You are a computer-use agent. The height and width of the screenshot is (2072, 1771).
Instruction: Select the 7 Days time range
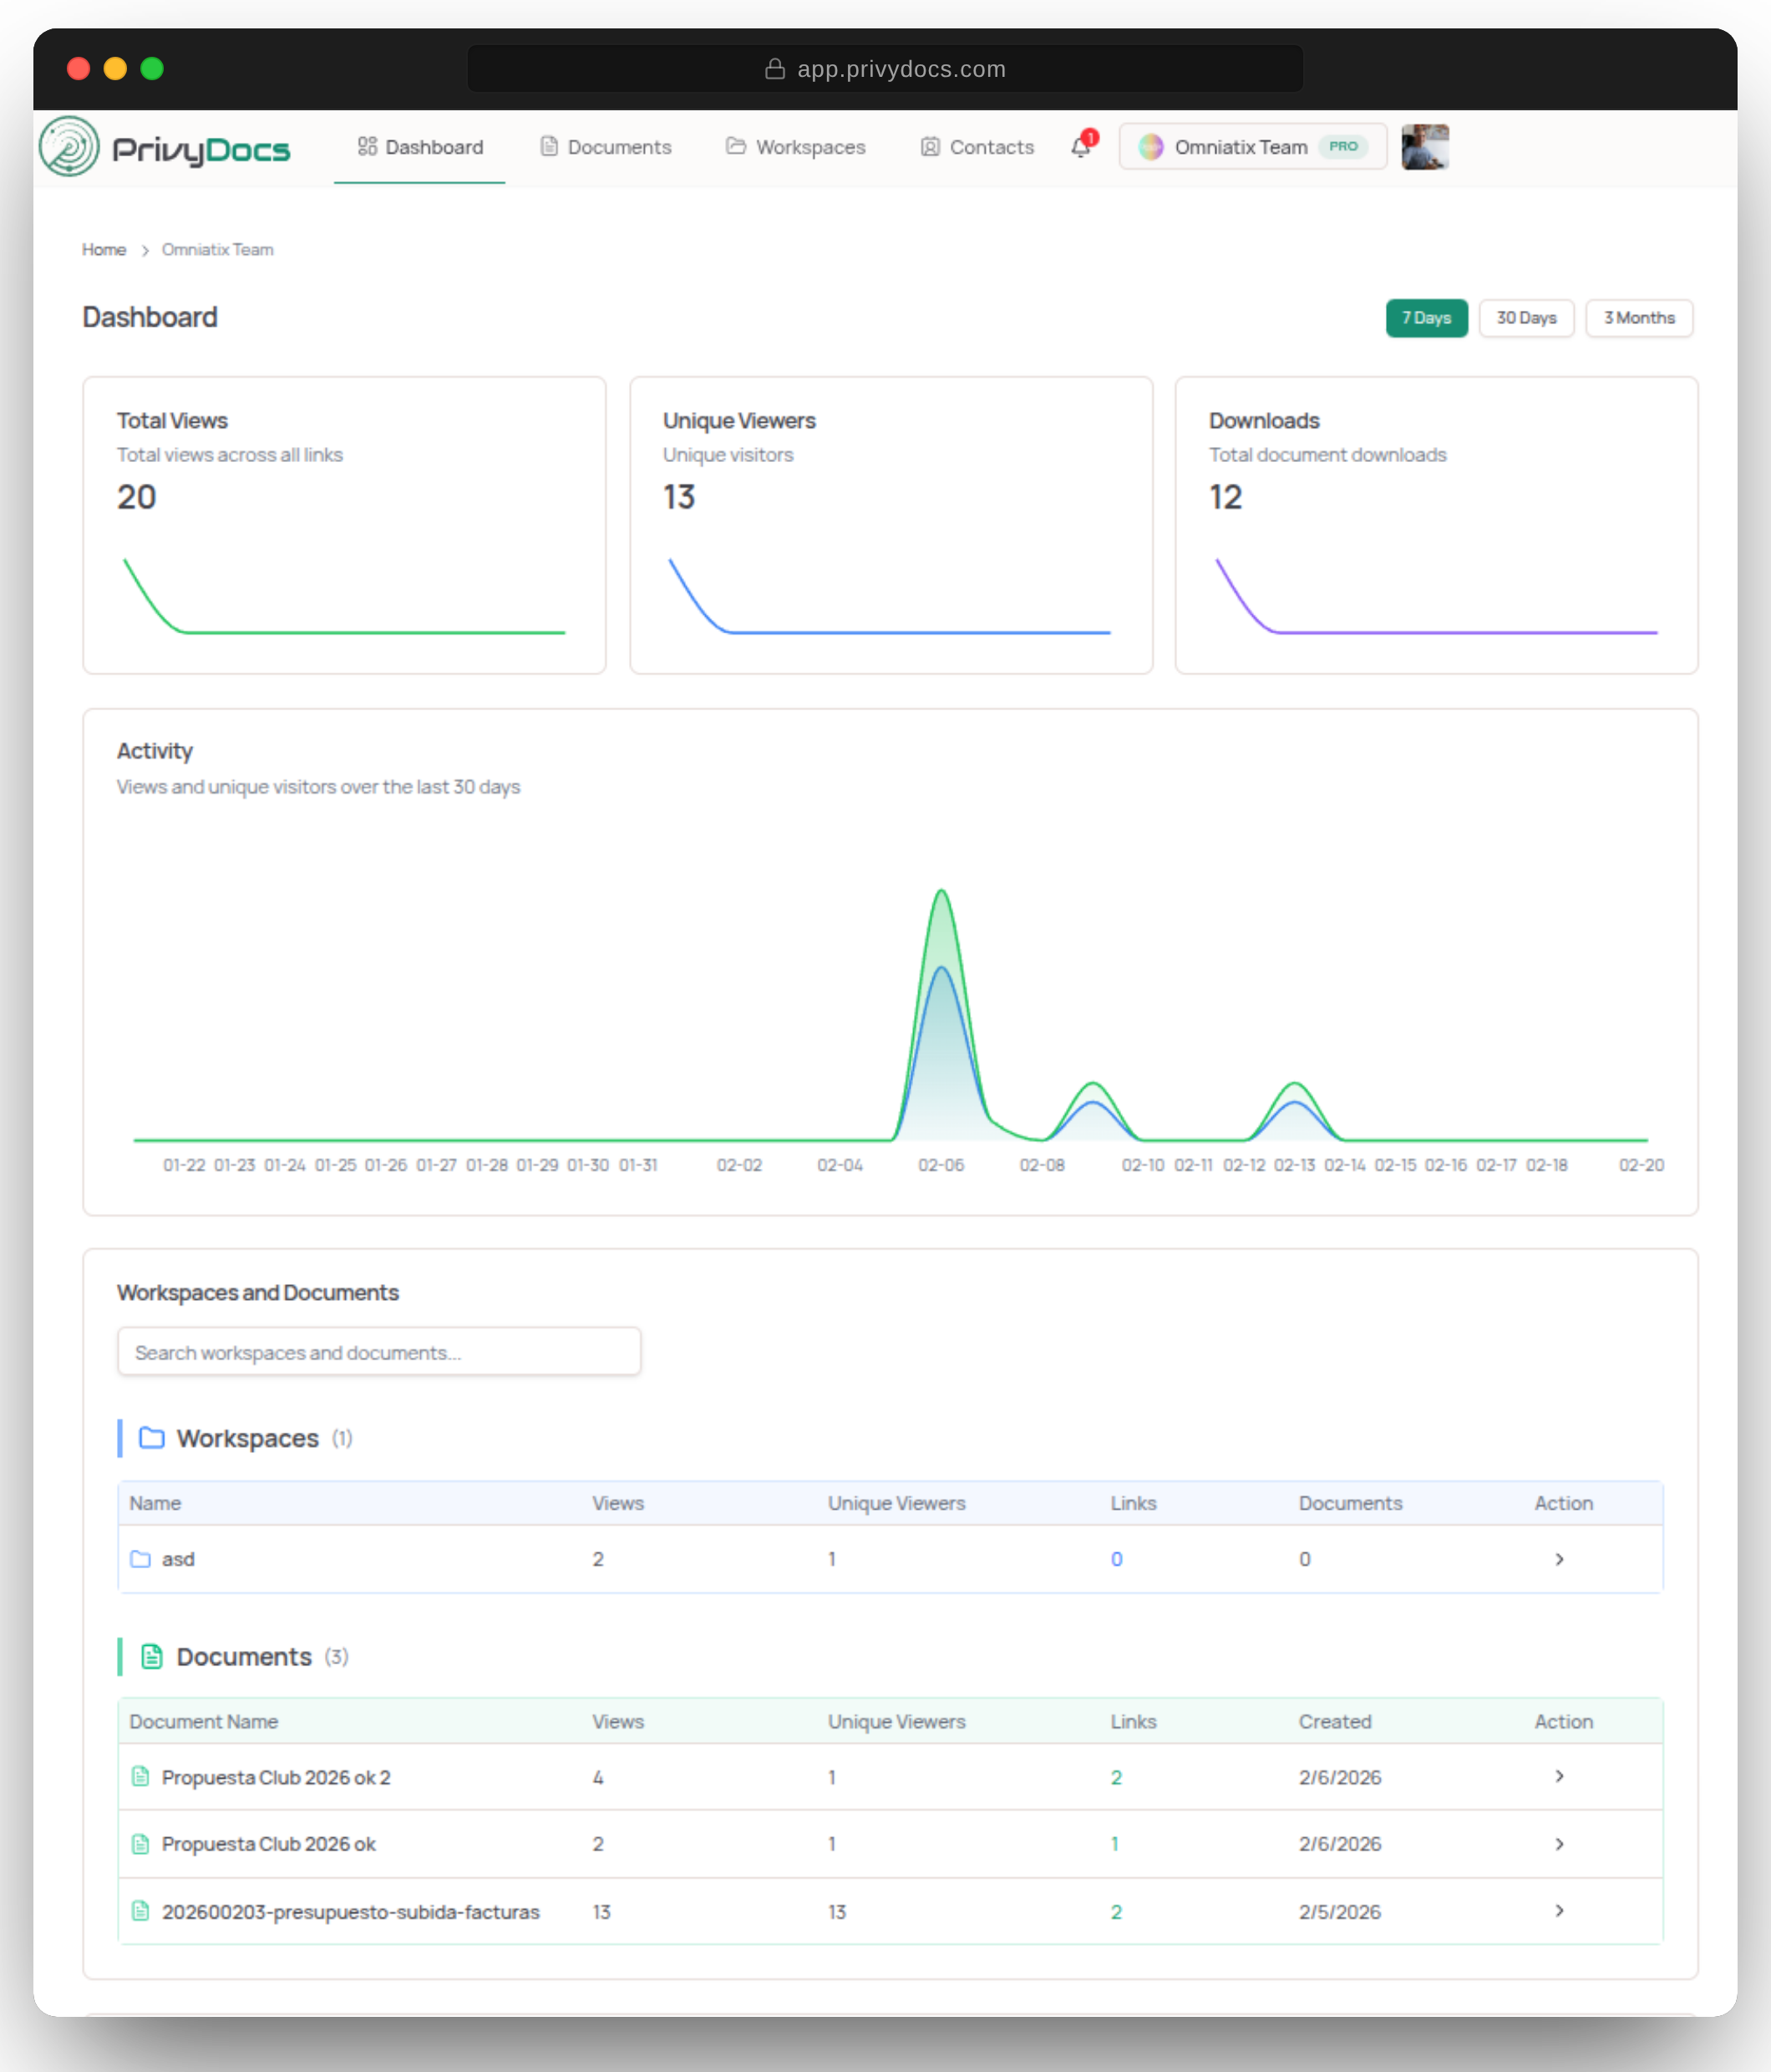click(1426, 318)
